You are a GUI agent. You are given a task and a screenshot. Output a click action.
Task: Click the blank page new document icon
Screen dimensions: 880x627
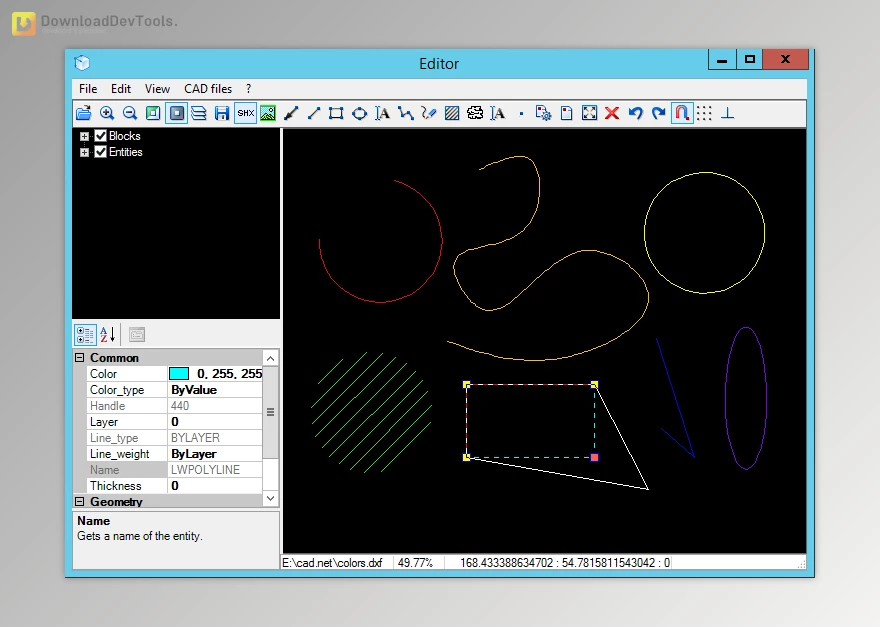[566, 113]
